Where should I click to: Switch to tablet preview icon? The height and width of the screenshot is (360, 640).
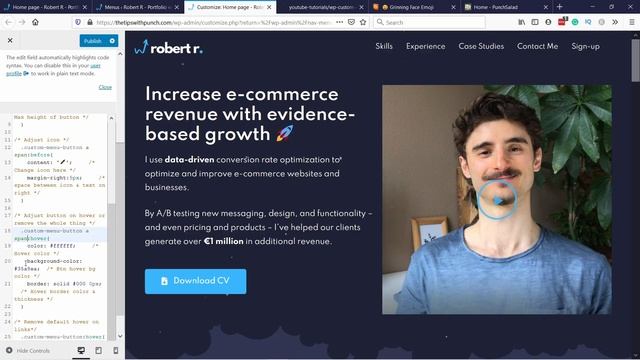click(98, 351)
